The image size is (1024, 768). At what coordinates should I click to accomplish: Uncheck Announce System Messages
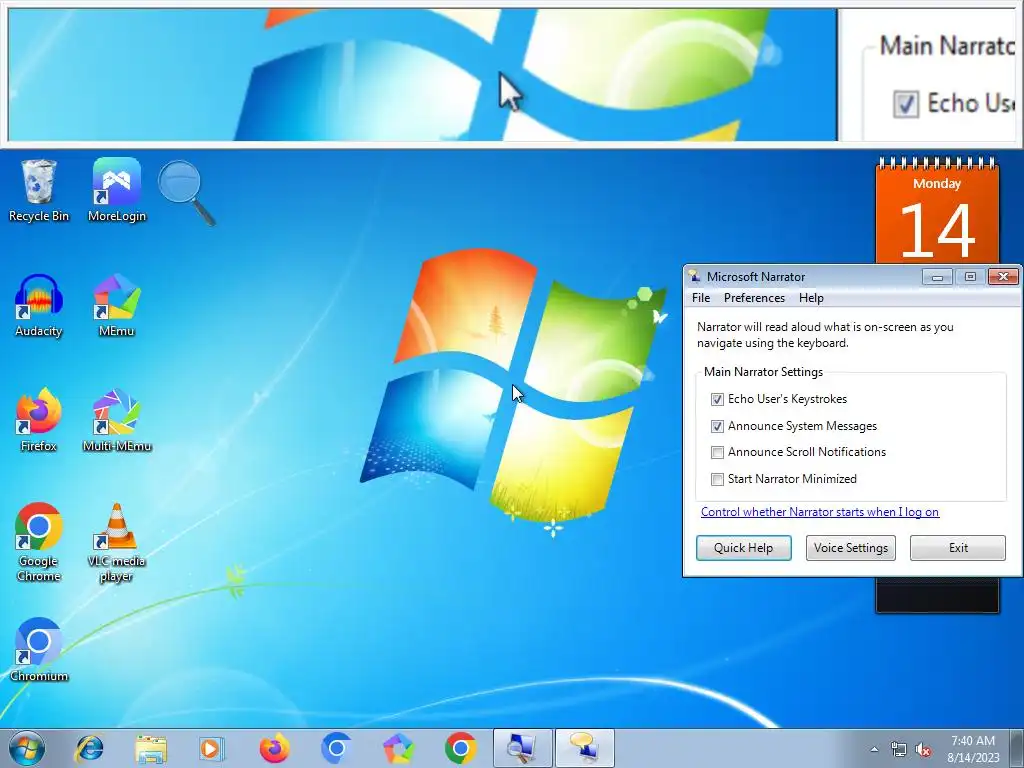point(717,426)
